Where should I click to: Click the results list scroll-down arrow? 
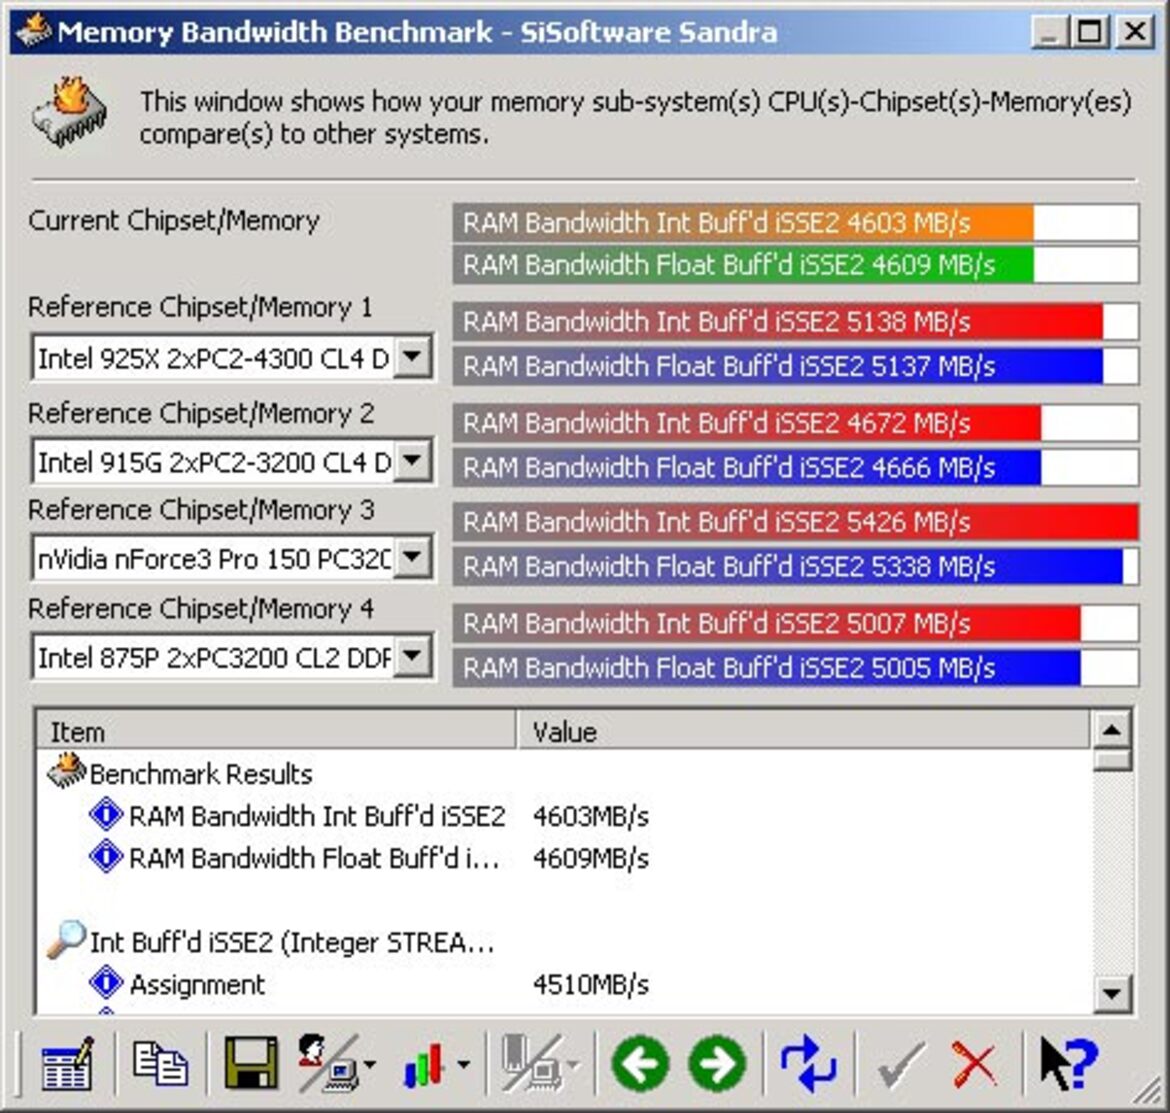click(1112, 993)
